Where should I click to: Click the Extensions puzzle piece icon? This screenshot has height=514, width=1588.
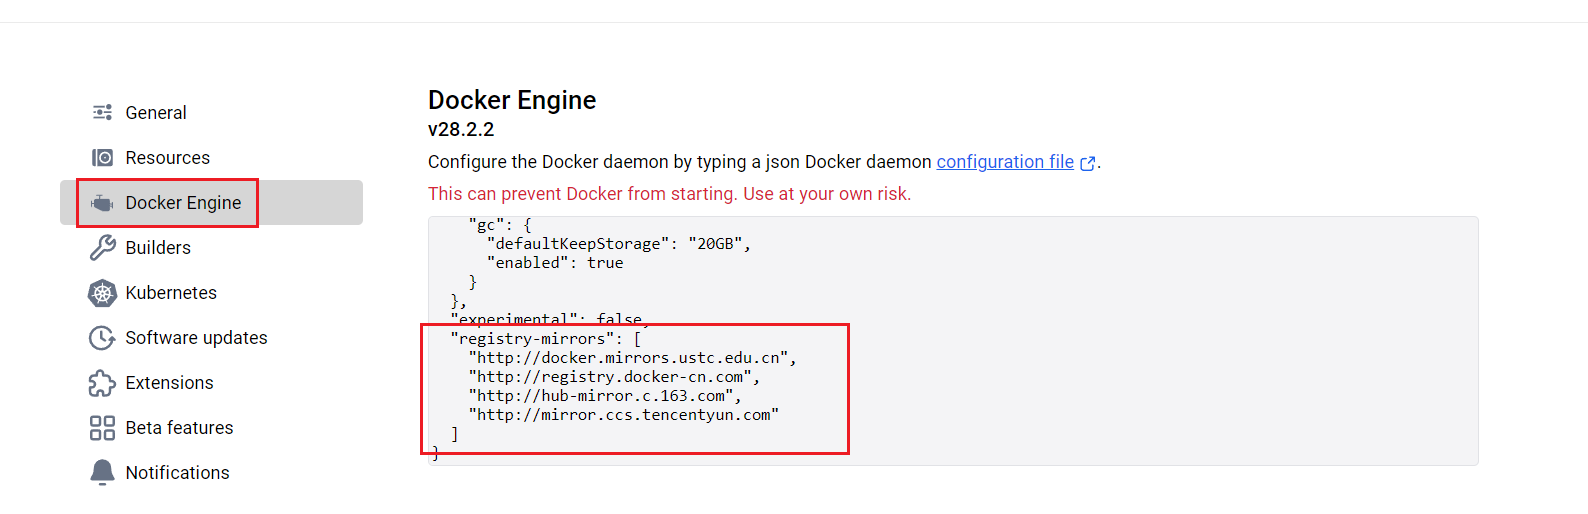tap(102, 383)
